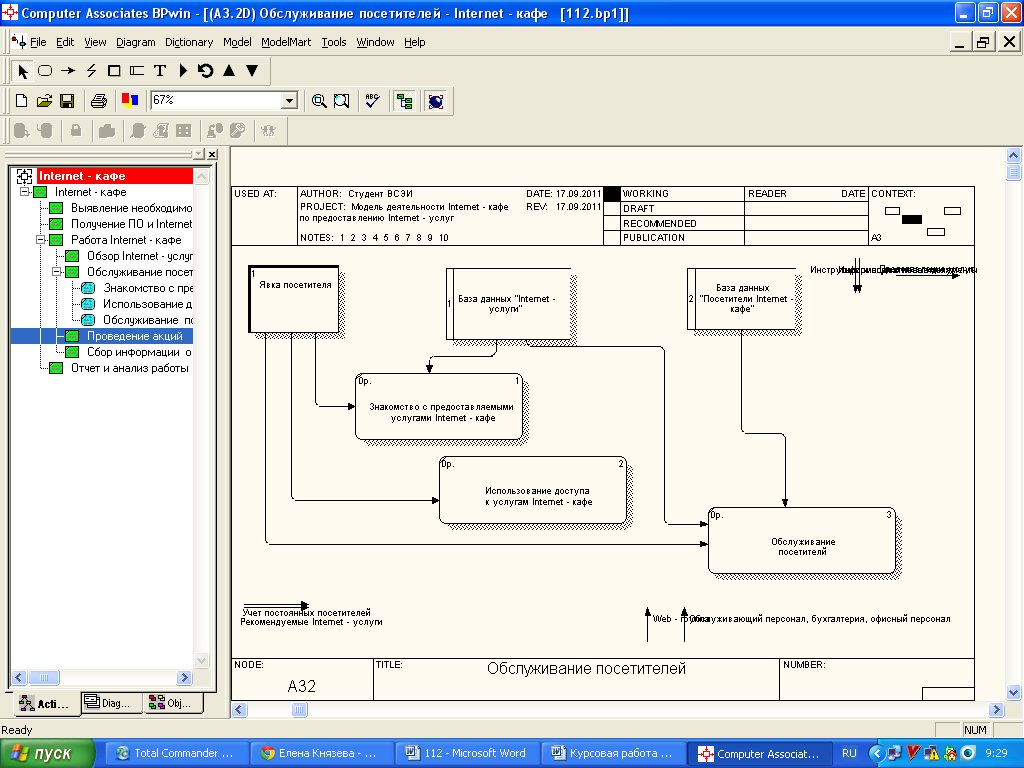1024x768 pixels.
Task: Toggle the Model Explorer tree icon
Action: (404, 101)
